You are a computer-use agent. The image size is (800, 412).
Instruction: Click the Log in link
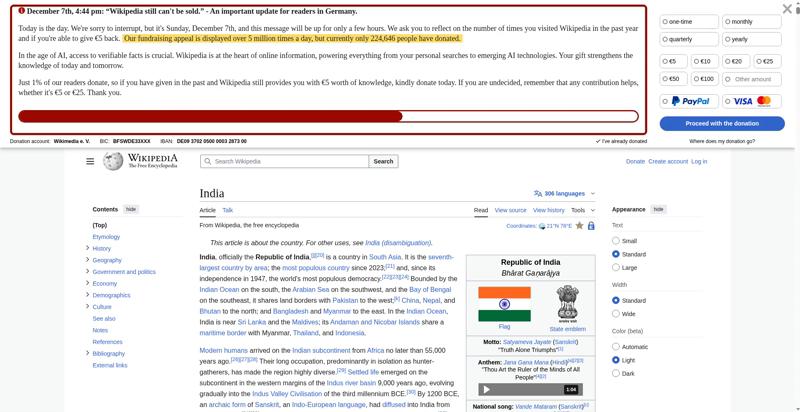pos(699,161)
